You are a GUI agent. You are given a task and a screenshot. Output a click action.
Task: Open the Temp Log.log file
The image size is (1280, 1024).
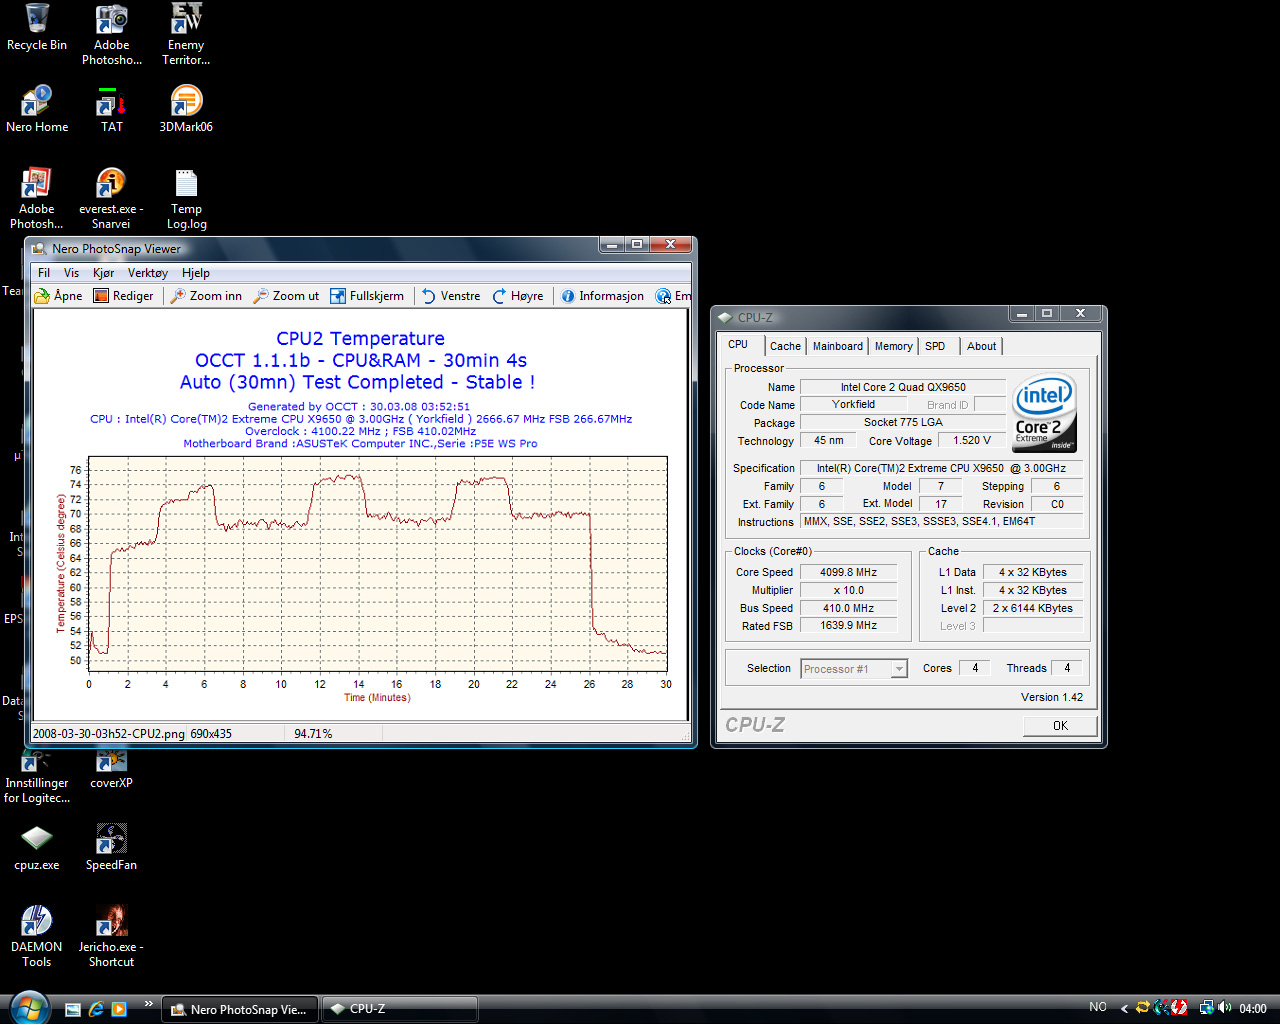(186, 199)
